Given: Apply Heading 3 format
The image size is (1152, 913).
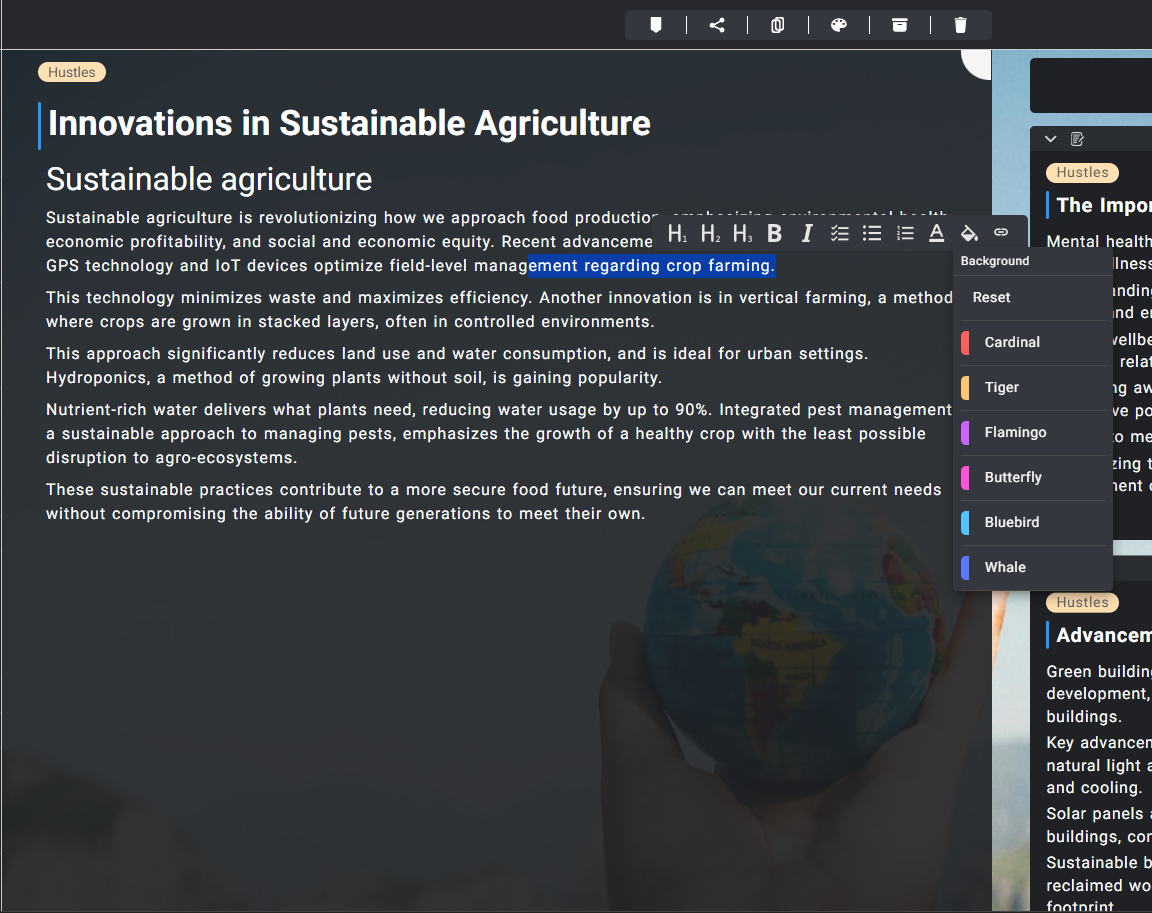Looking at the screenshot, I should click(742, 234).
